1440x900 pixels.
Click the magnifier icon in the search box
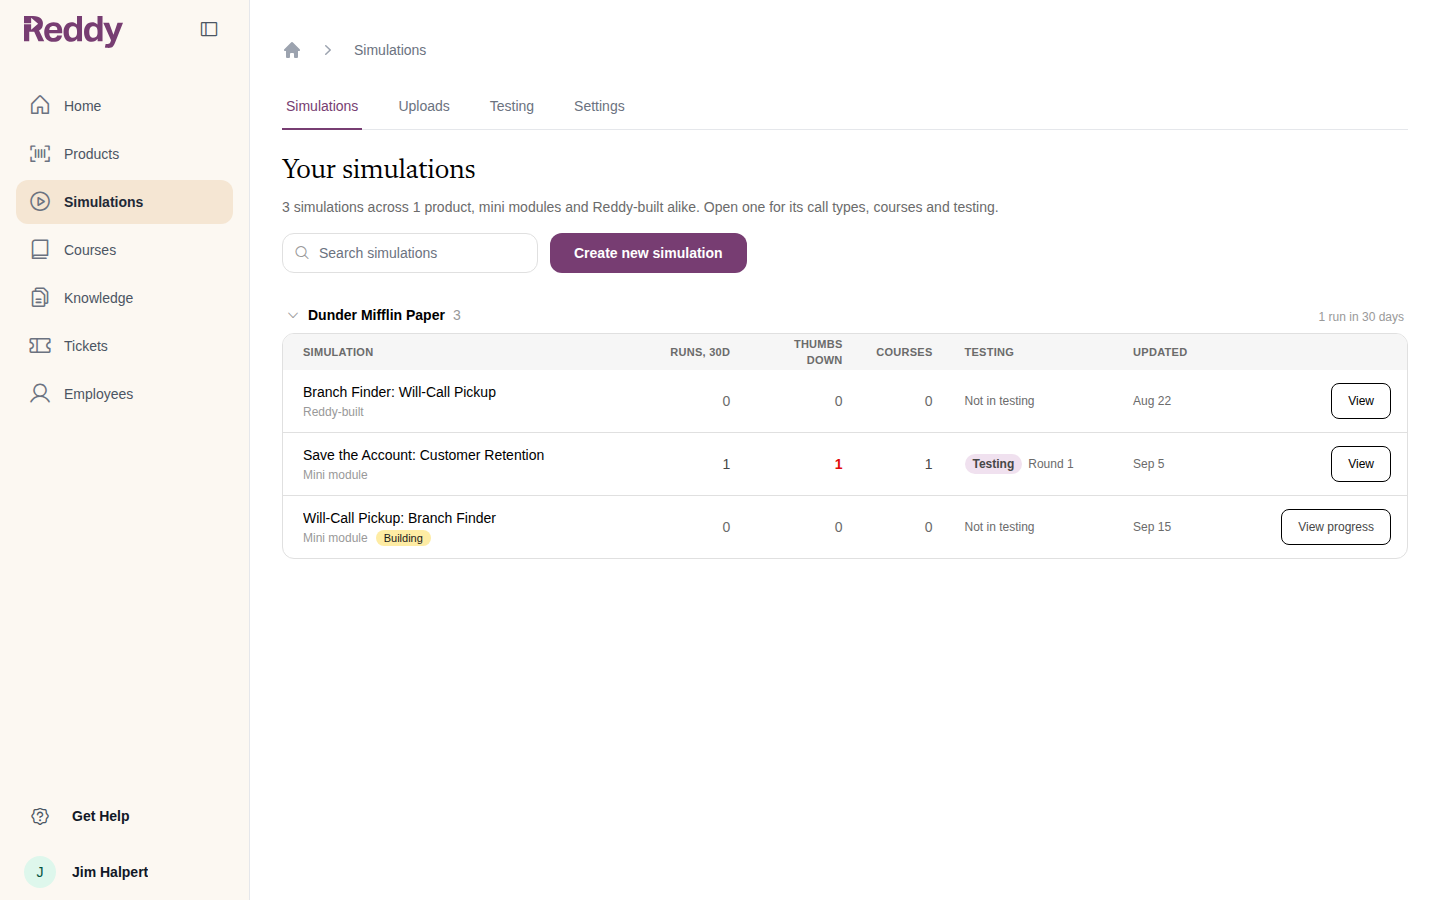[302, 253]
